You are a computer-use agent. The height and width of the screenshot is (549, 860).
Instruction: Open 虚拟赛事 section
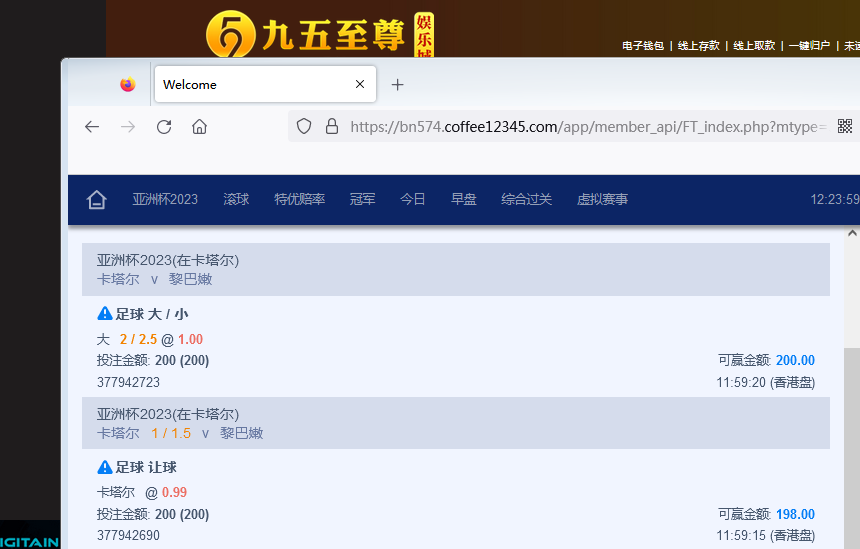tap(602, 199)
